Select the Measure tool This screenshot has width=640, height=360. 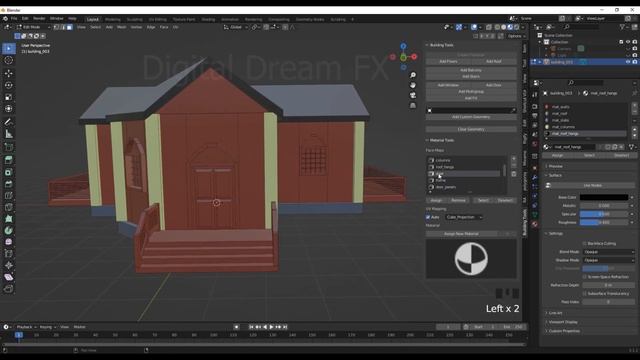9,134
